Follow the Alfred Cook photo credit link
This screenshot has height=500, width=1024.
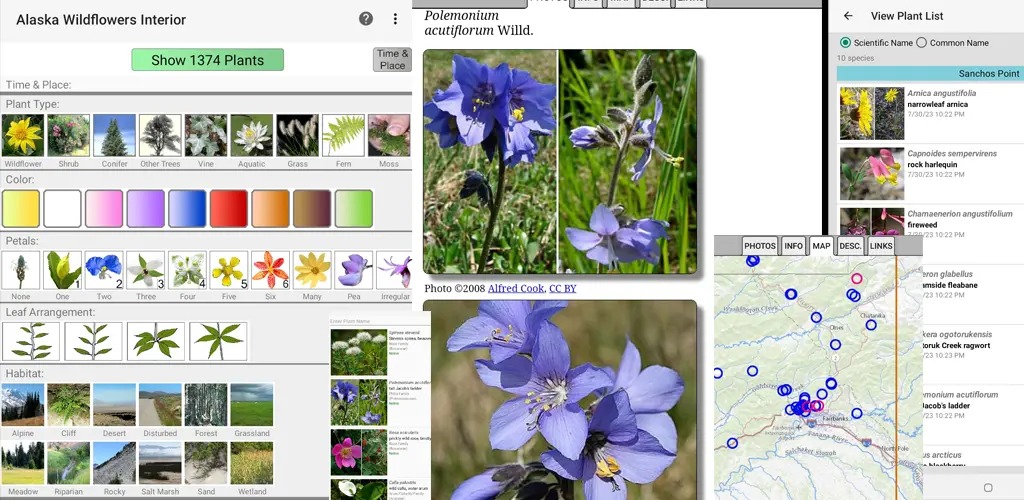point(516,288)
